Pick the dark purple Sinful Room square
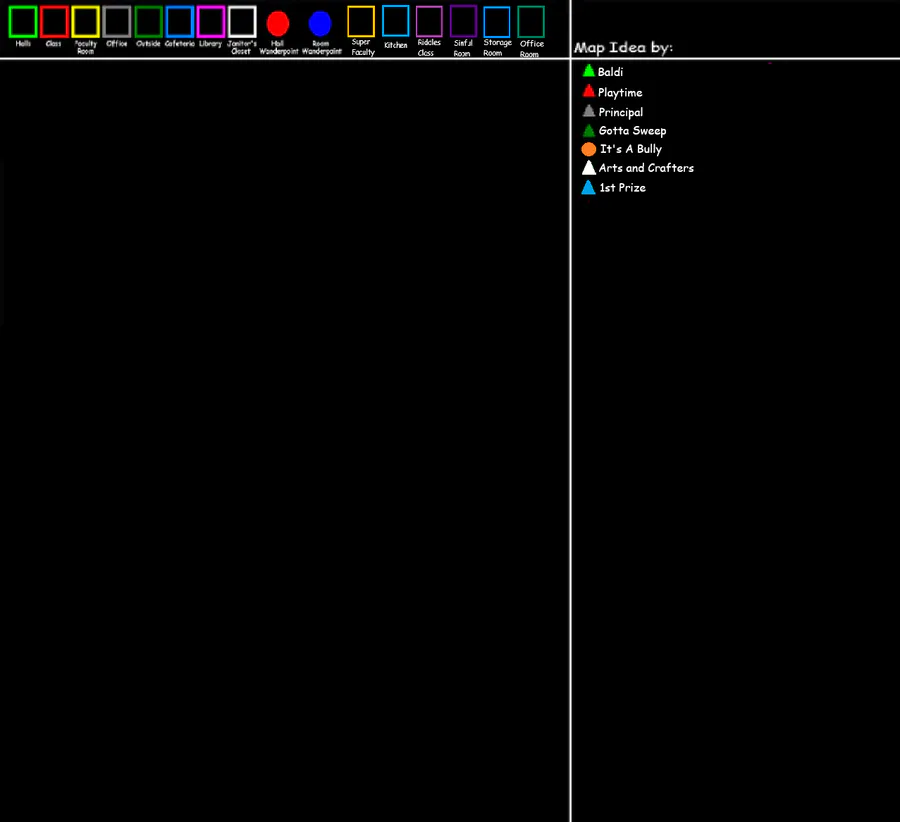 [463, 21]
